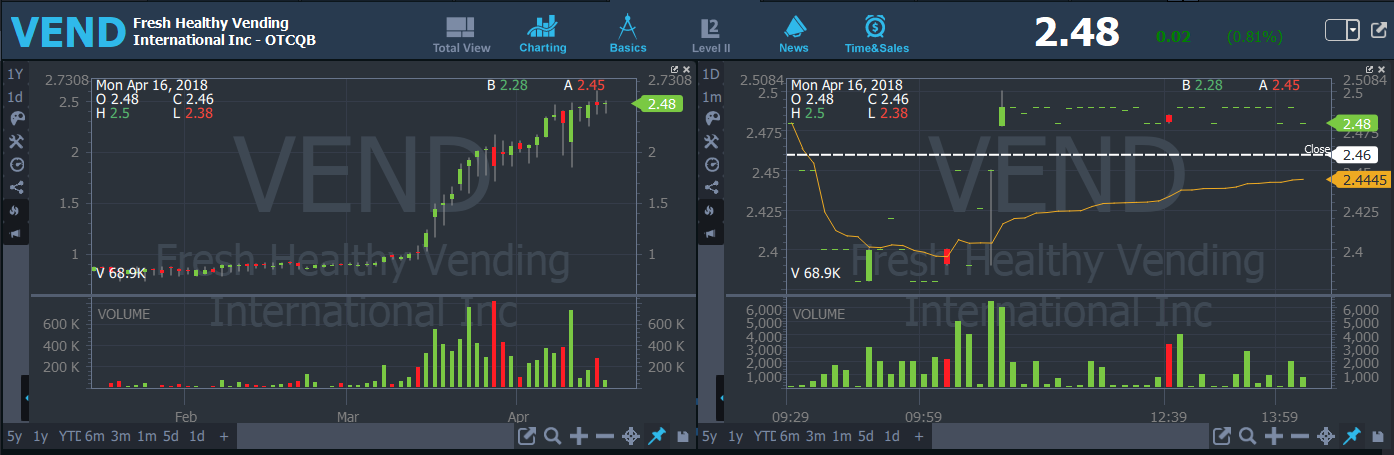Open the Basics tab

pyautogui.click(x=628, y=34)
